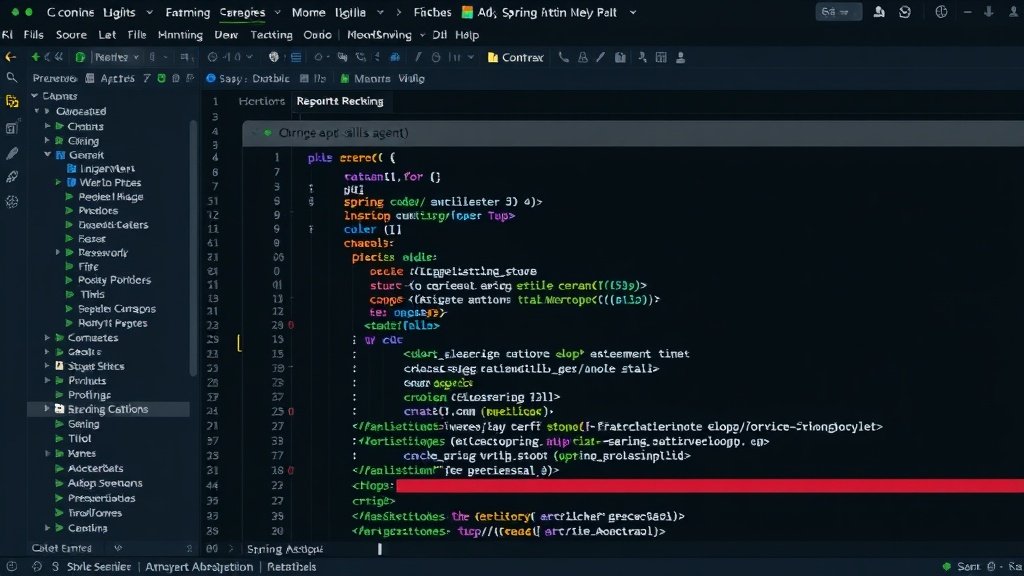This screenshot has height=576, width=1024.
Task: Click the globe icon top right
Action: (941, 12)
